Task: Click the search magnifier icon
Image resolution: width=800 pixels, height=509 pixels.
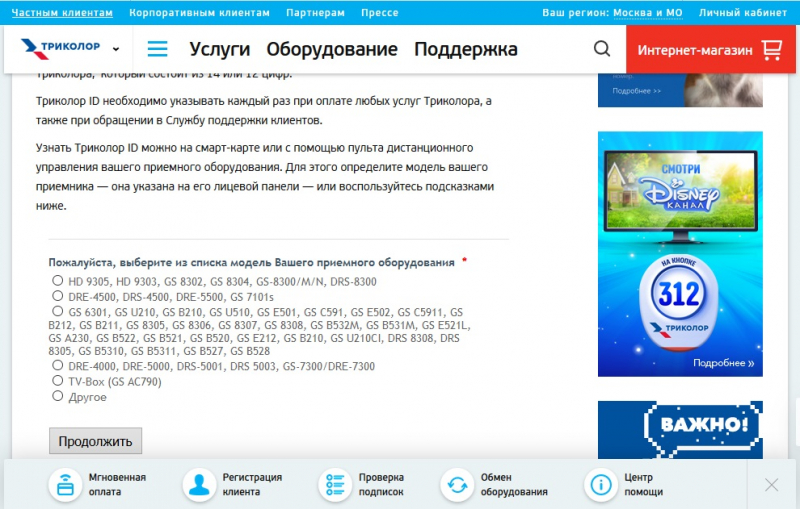Action: [x=602, y=49]
